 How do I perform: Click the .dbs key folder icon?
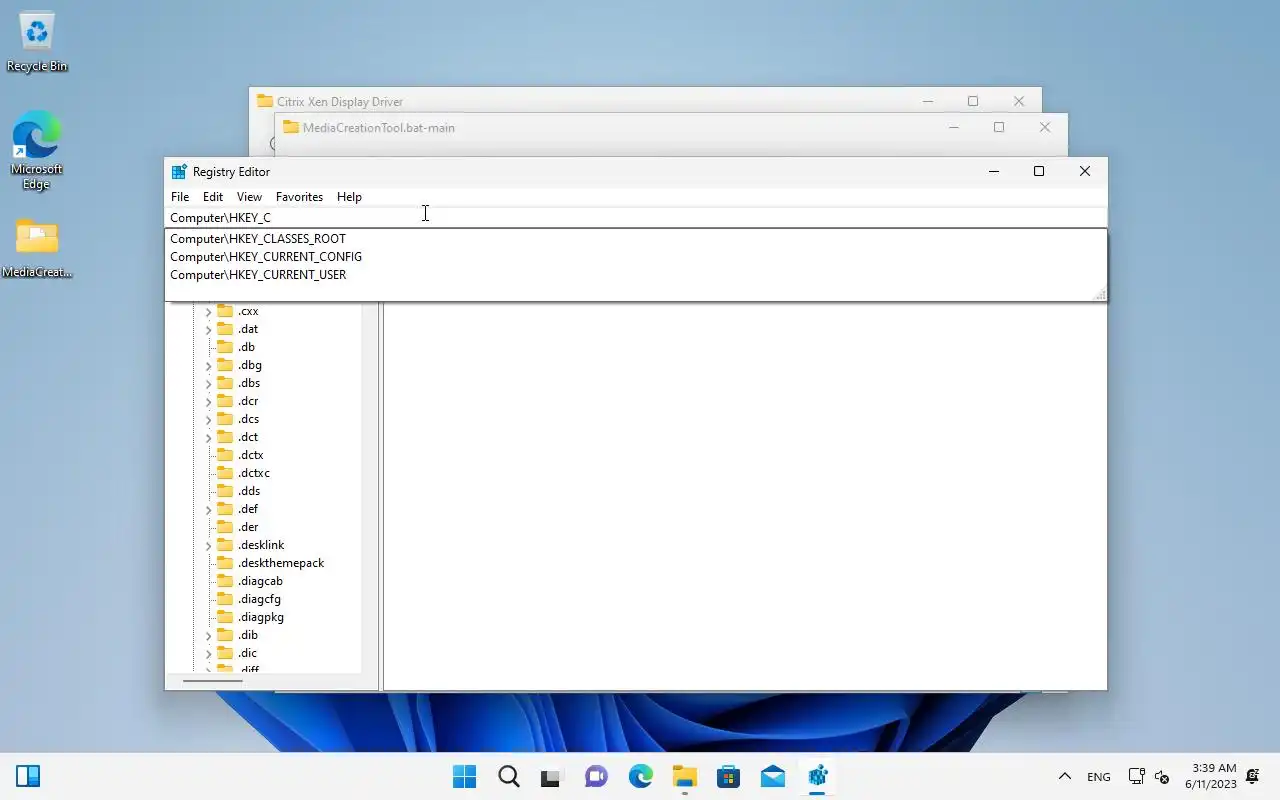point(225,383)
